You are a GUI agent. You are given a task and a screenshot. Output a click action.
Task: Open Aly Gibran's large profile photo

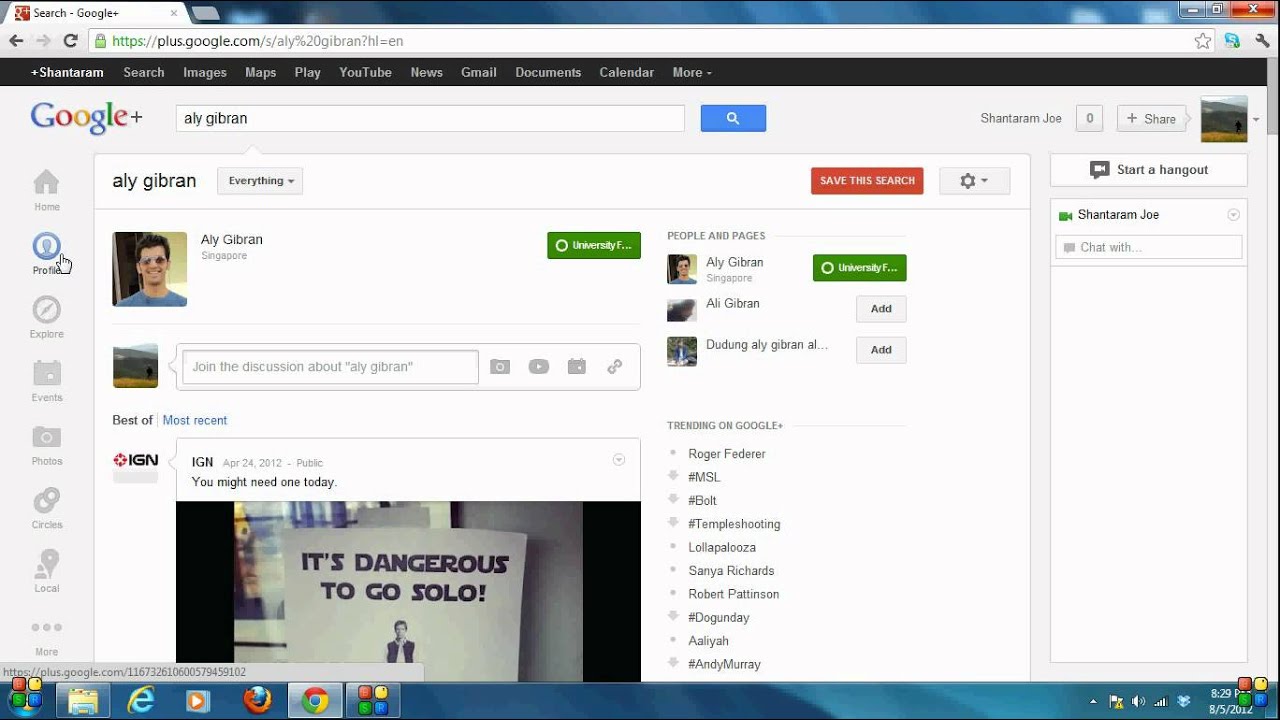[150, 269]
